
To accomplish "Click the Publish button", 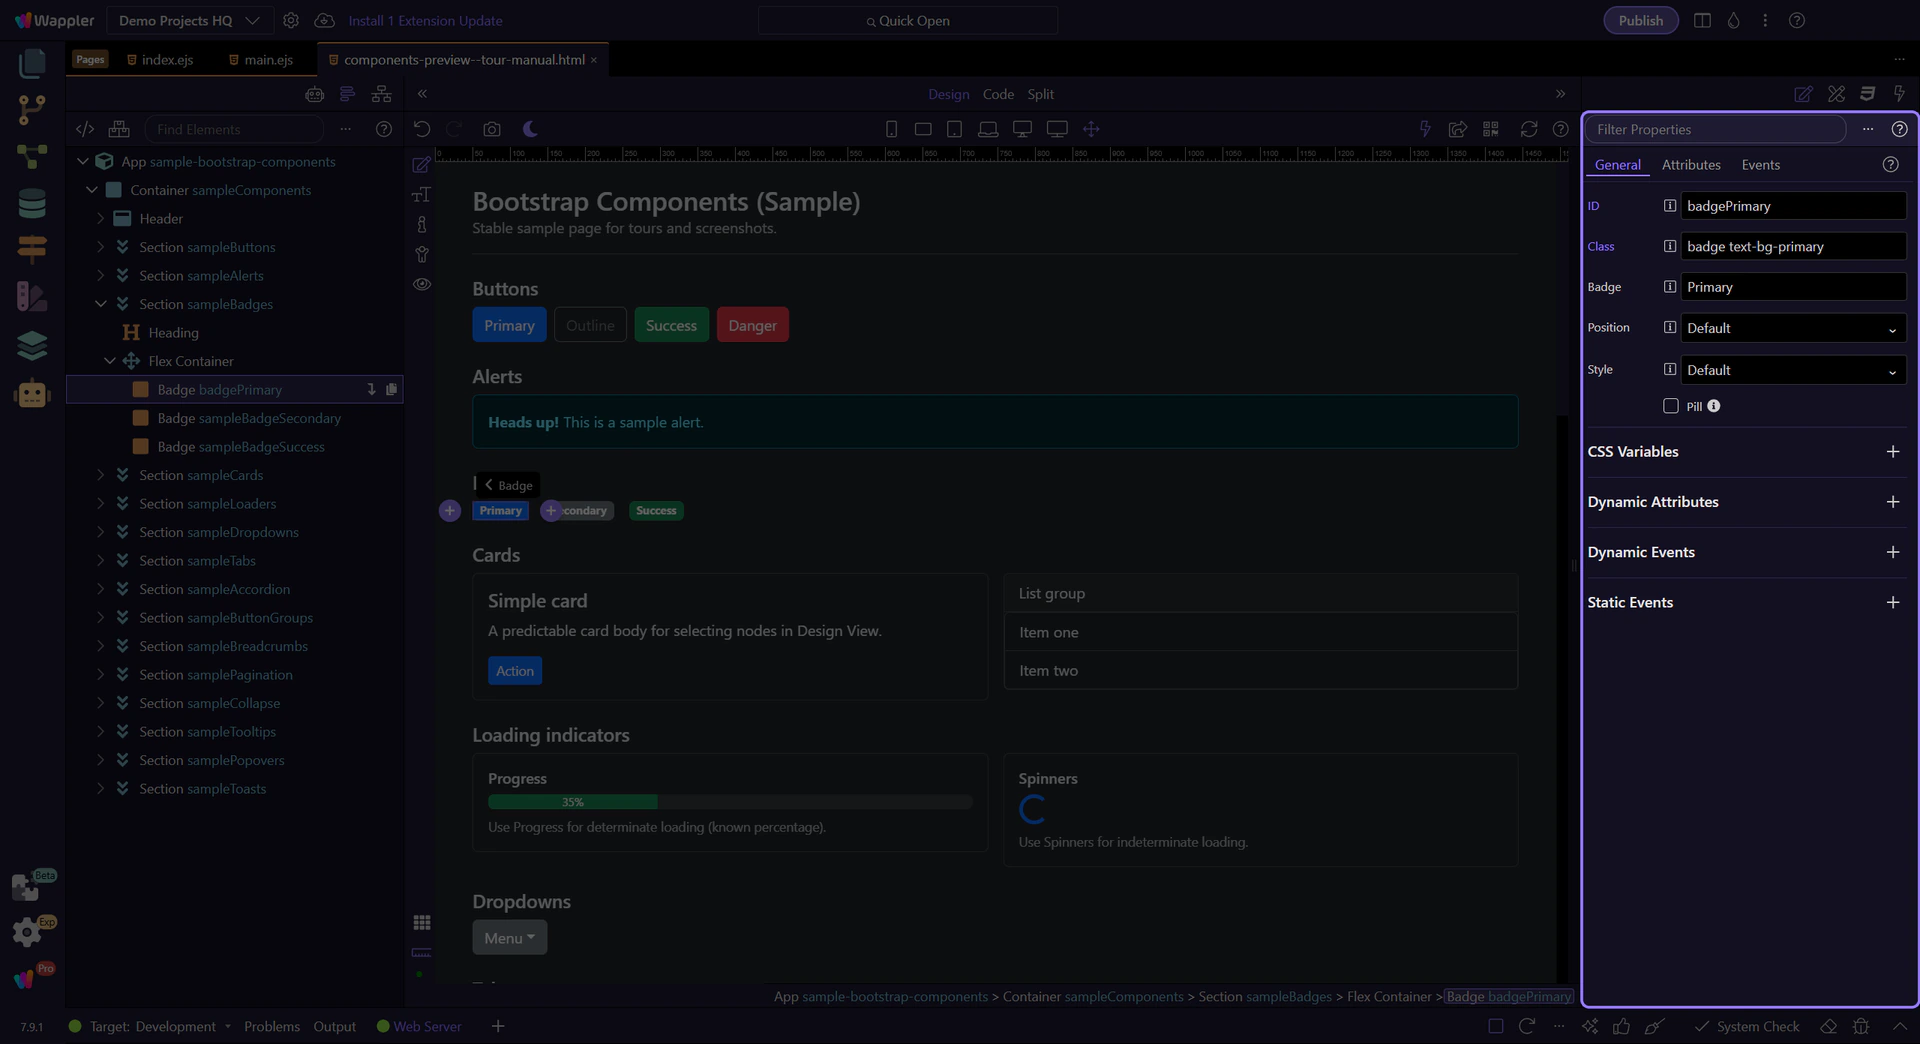I will pos(1640,20).
